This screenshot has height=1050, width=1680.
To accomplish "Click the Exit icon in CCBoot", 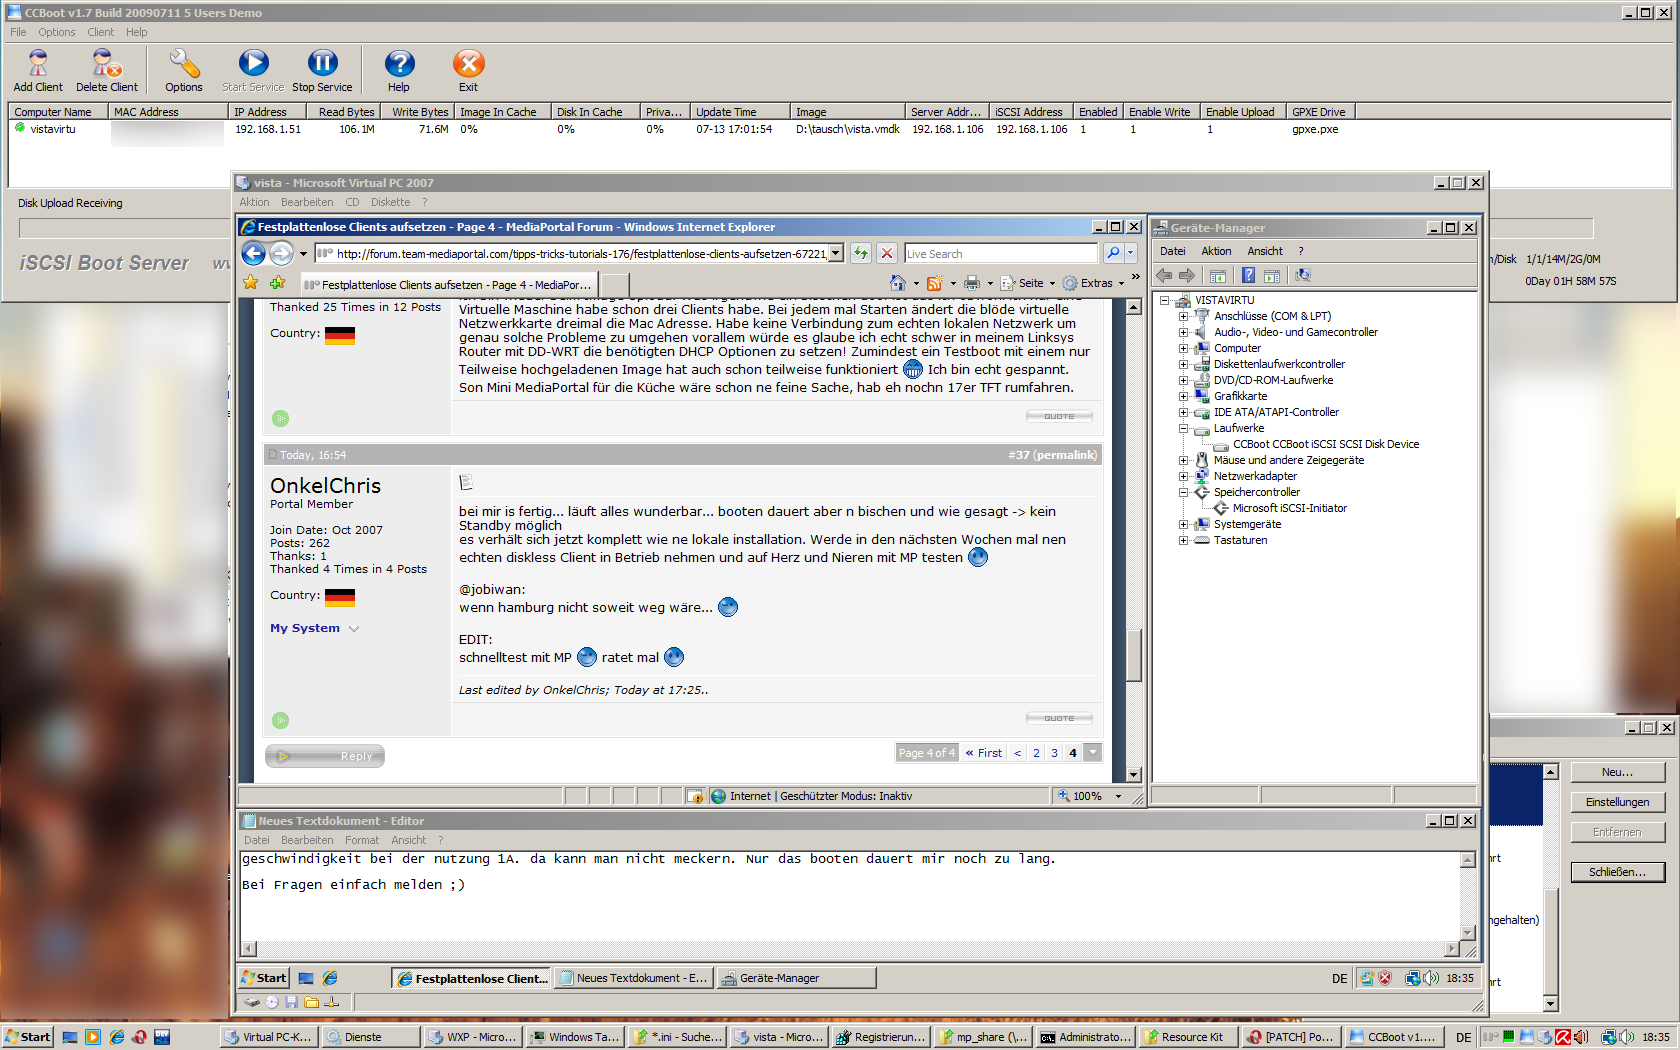I will click(x=468, y=66).
